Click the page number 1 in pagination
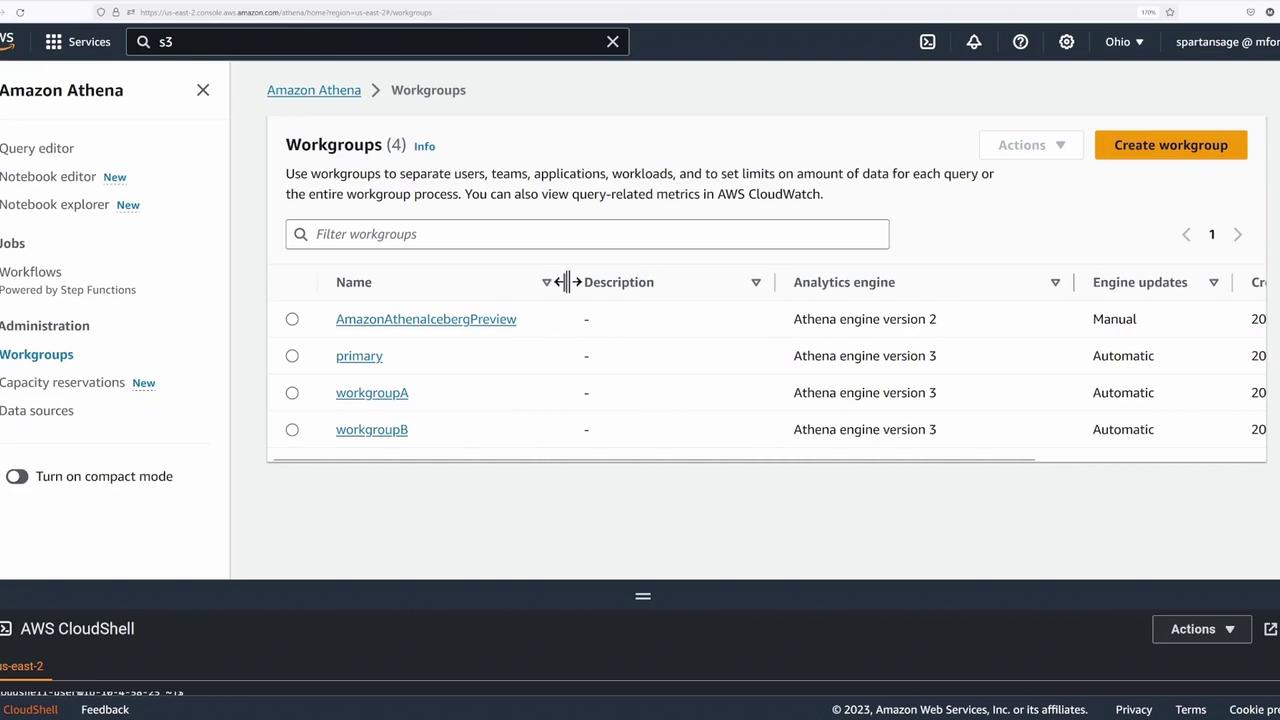Viewport: 1280px width, 720px height. click(1212, 234)
